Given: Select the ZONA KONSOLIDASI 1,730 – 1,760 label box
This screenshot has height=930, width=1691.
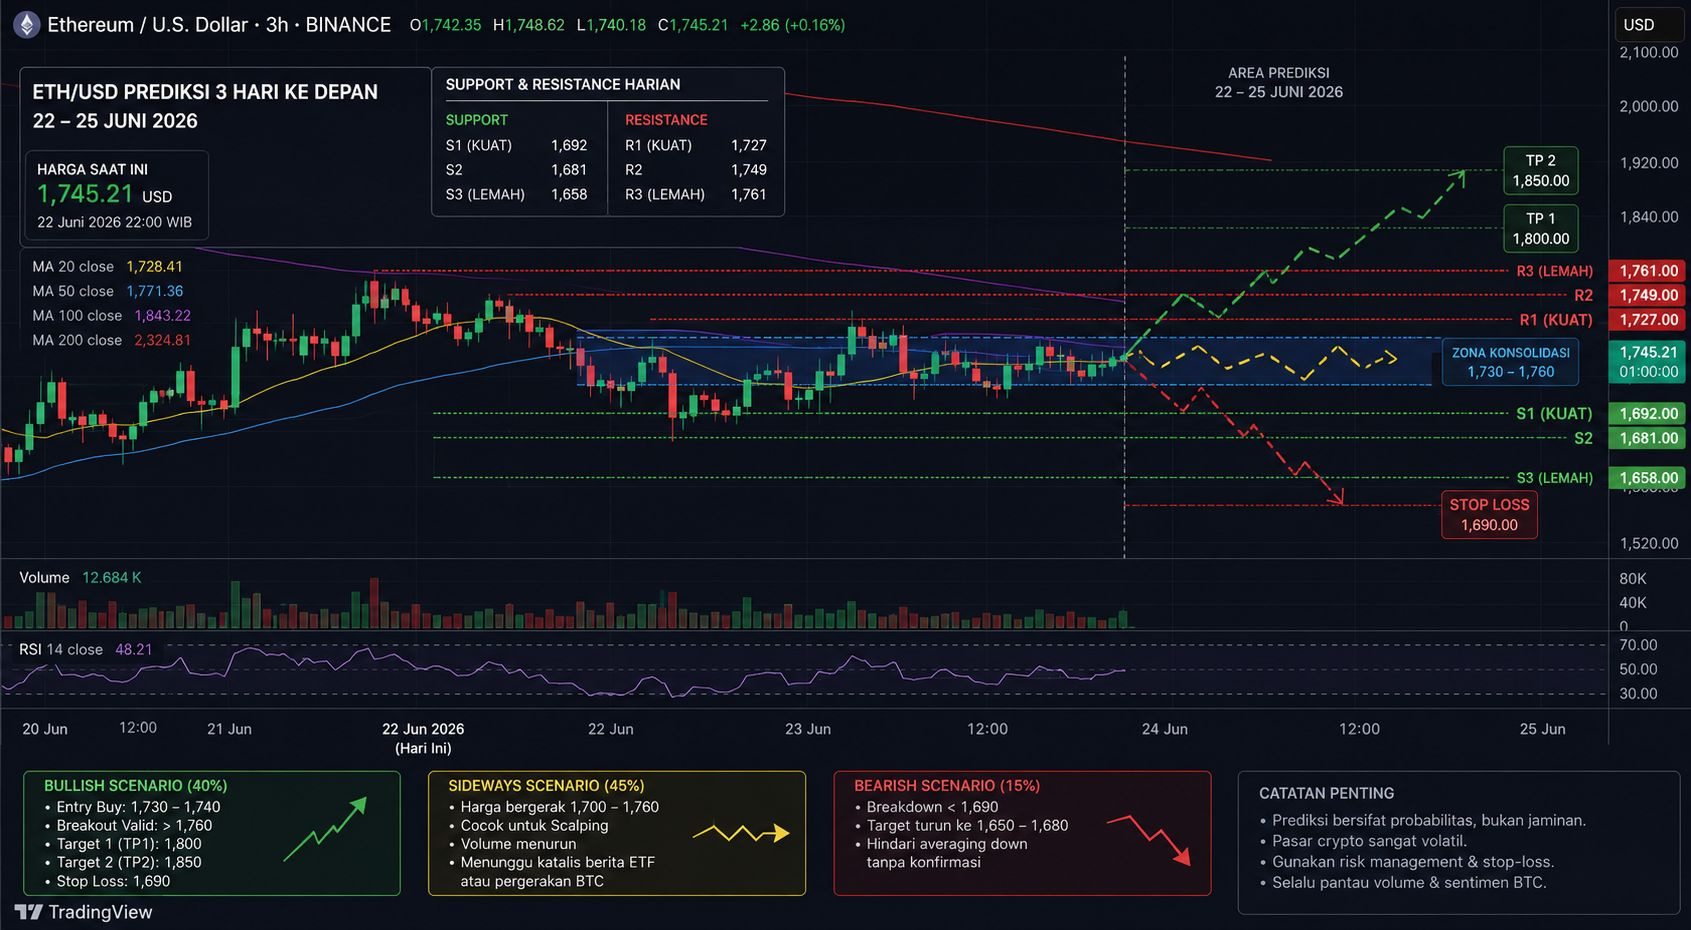Looking at the screenshot, I should click(x=1510, y=362).
